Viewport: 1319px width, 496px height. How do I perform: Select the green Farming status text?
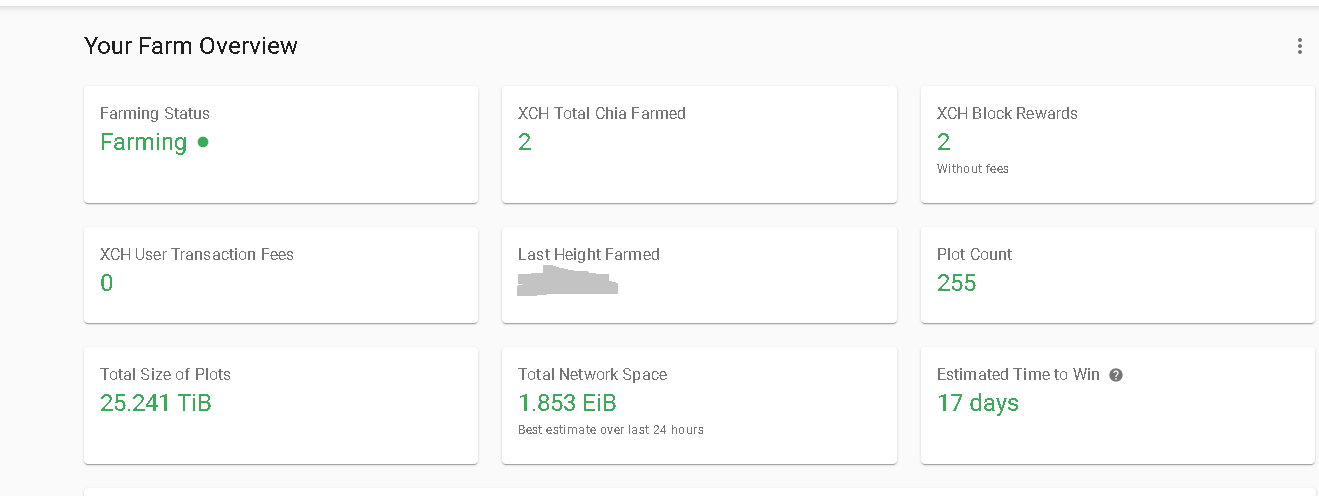point(143,142)
